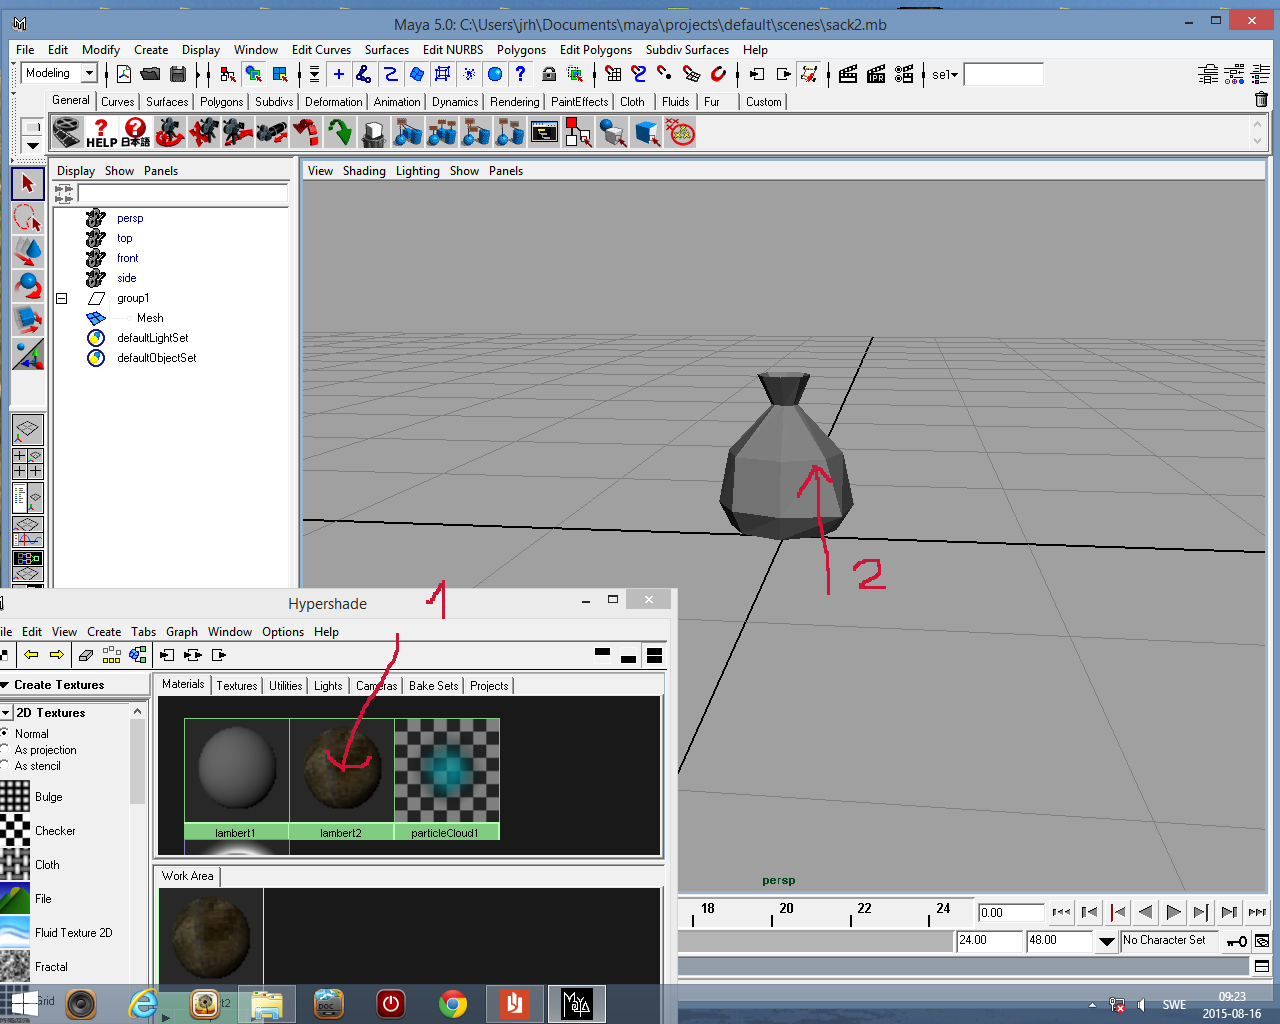Show hidden system tray icons
The image size is (1280, 1024).
click(1092, 1005)
